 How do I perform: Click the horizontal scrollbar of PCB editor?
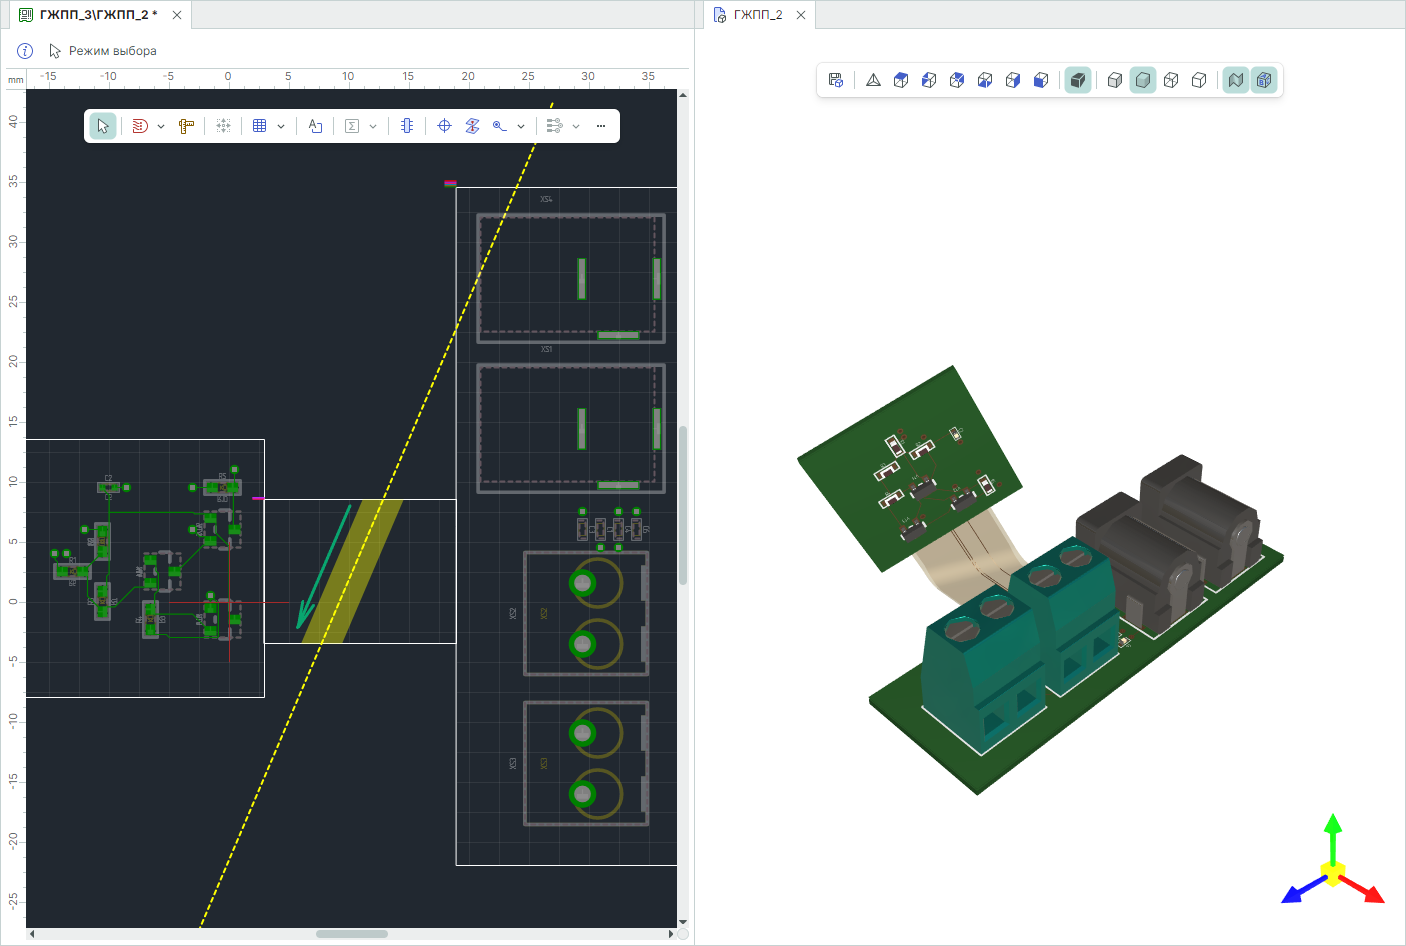(351, 934)
